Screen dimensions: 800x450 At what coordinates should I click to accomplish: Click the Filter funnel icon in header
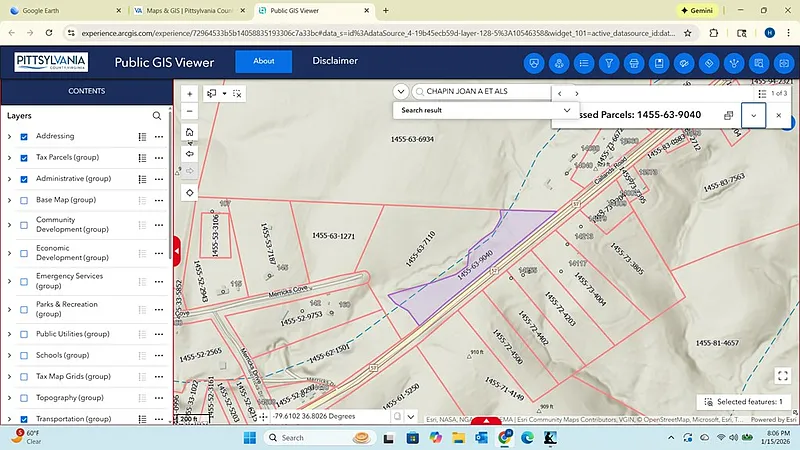coord(609,62)
